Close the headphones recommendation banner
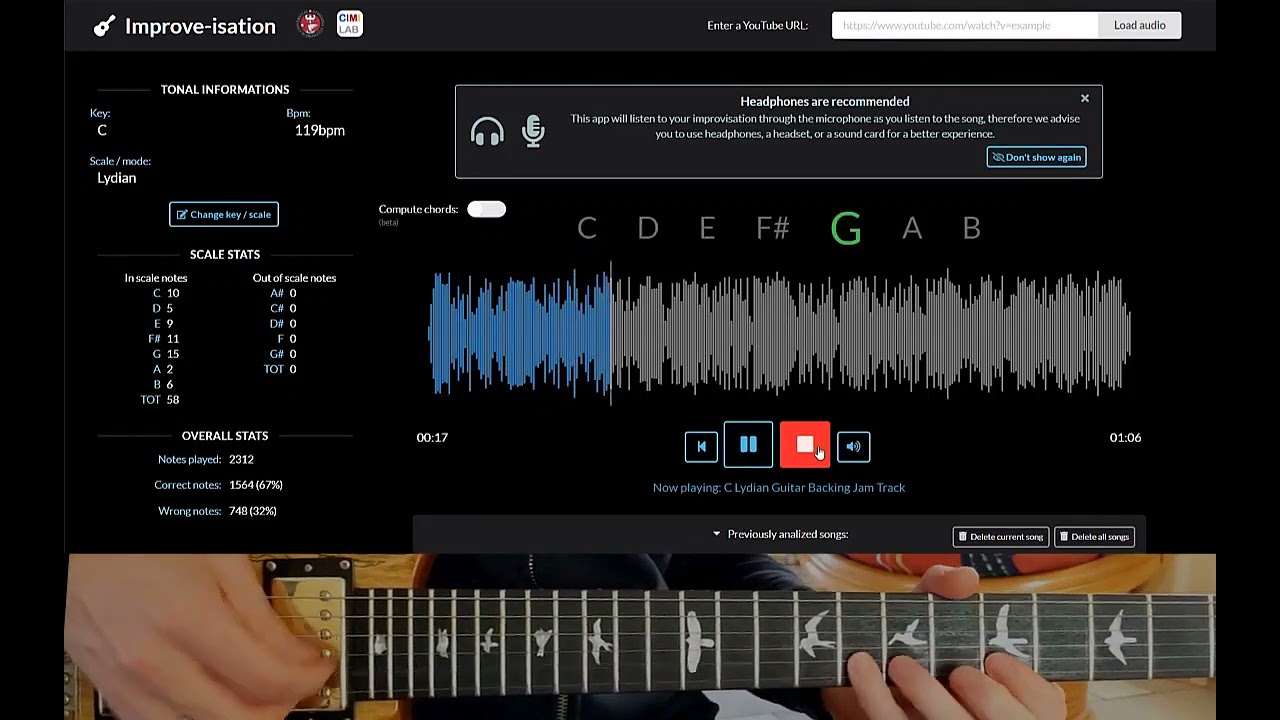Image resolution: width=1280 pixels, height=720 pixels. click(x=1085, y=98)
